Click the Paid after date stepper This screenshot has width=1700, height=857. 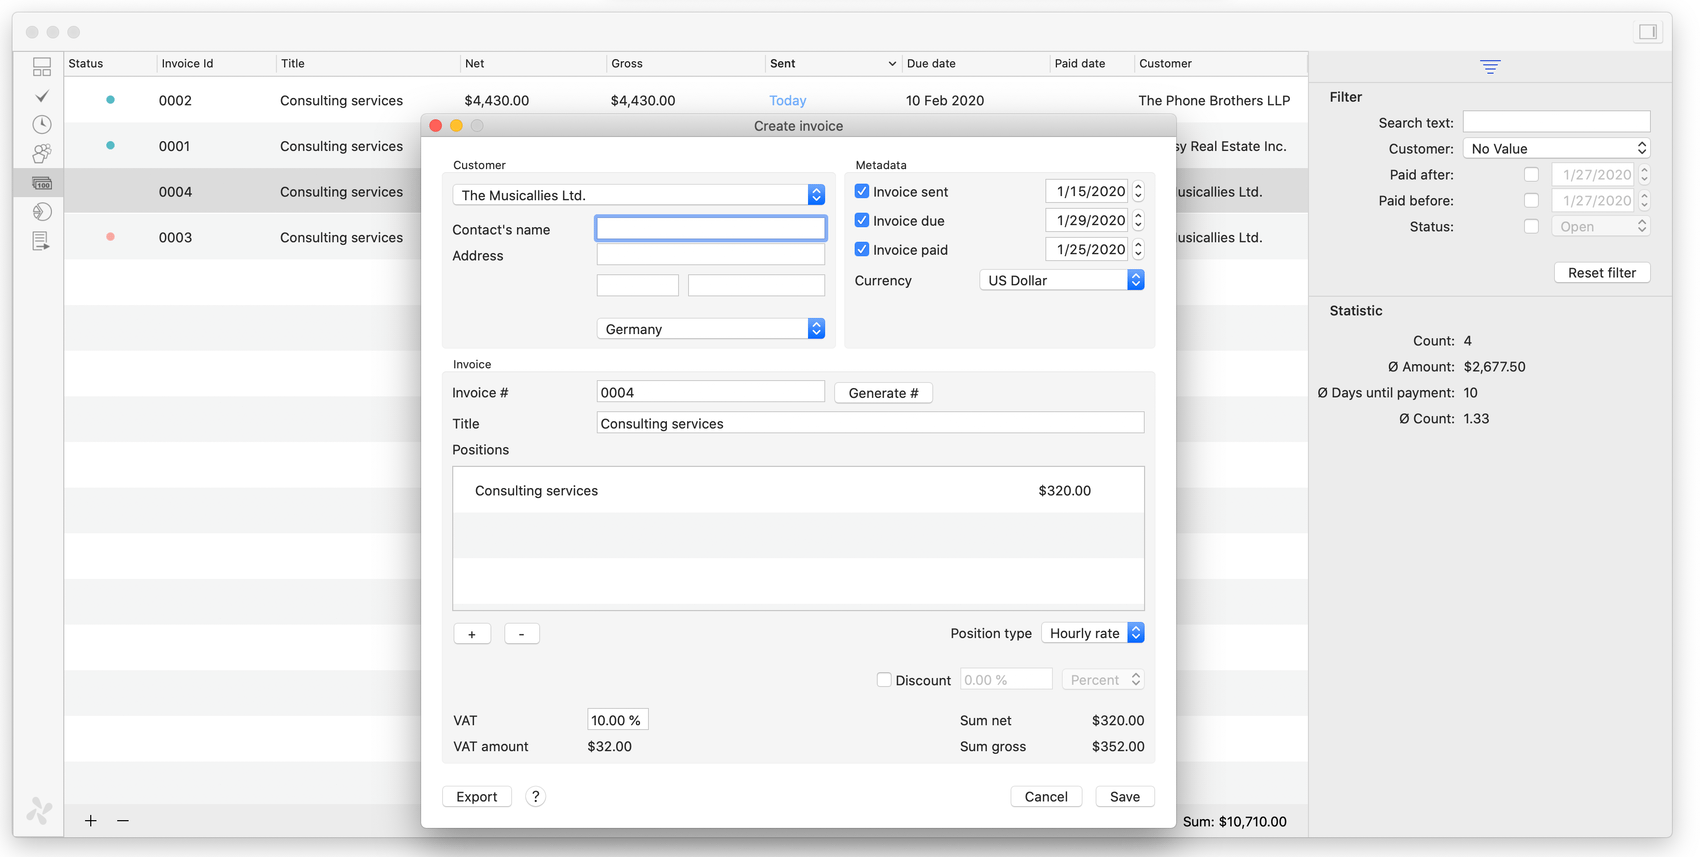point(1644,174)
